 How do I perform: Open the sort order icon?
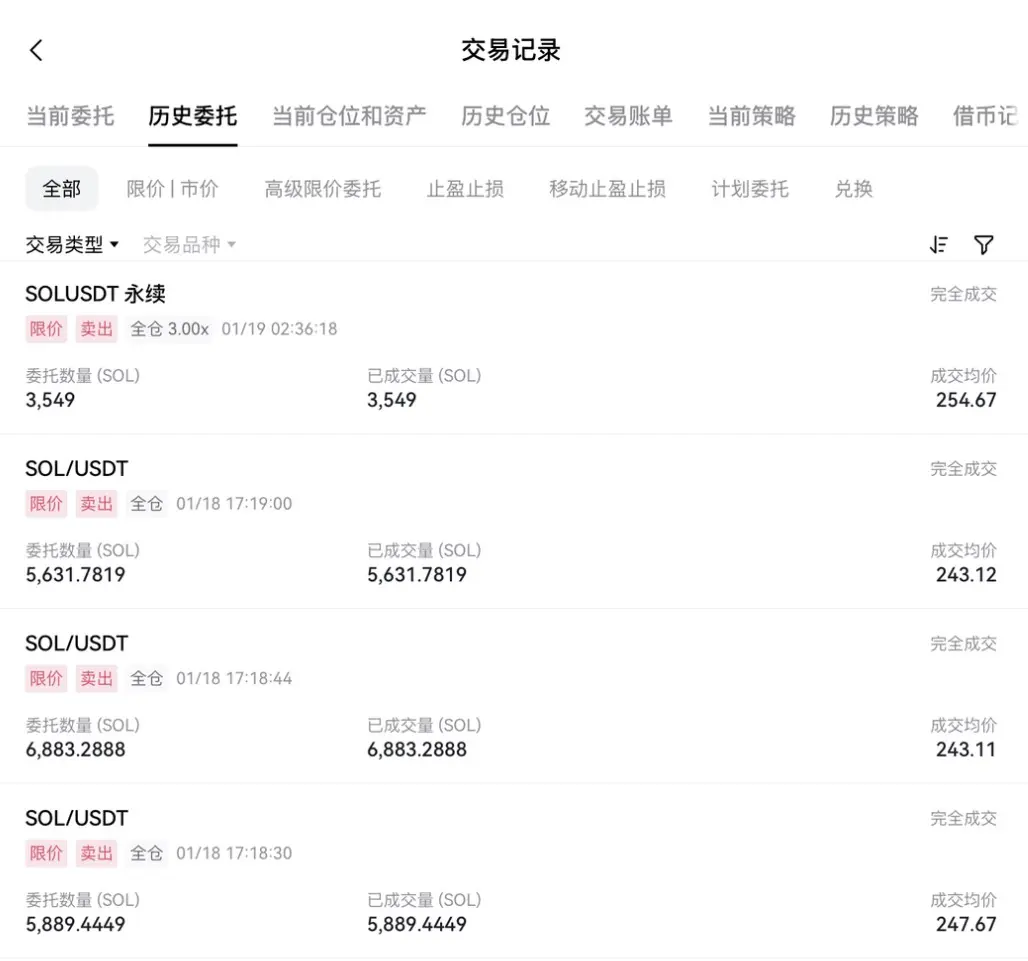click(x=939, y=245)
